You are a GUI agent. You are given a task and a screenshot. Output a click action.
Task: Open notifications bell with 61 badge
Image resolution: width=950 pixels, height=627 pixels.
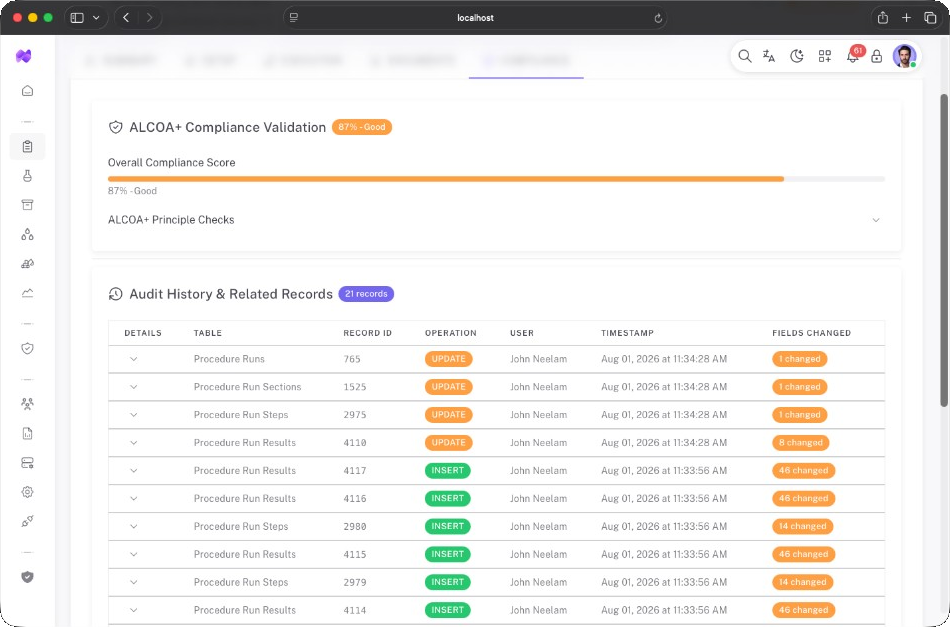pyautogui.click(x=853, y=56)
